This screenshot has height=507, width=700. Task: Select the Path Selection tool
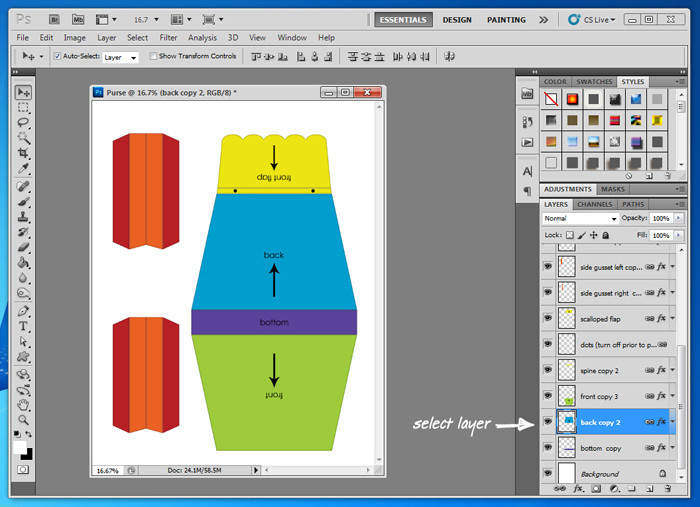click(23, 342)
